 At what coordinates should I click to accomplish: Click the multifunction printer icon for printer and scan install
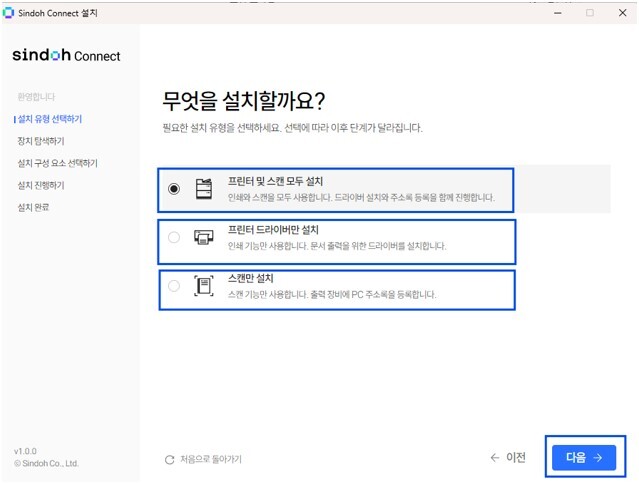[x=204, y=189]
